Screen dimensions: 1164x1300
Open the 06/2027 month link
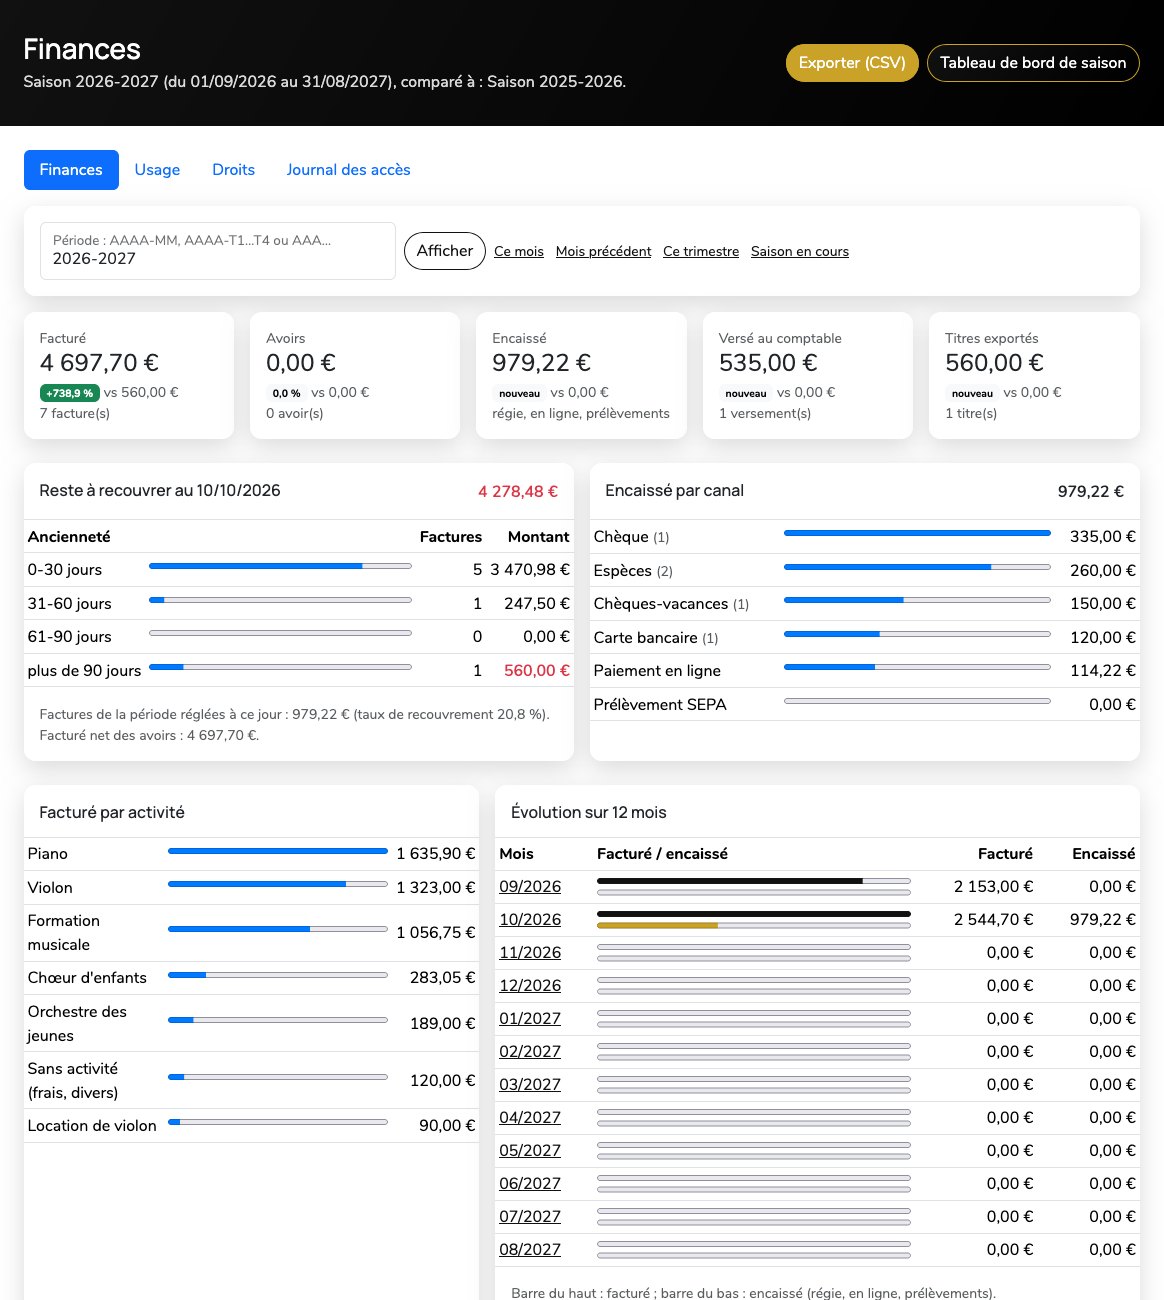530,1184
